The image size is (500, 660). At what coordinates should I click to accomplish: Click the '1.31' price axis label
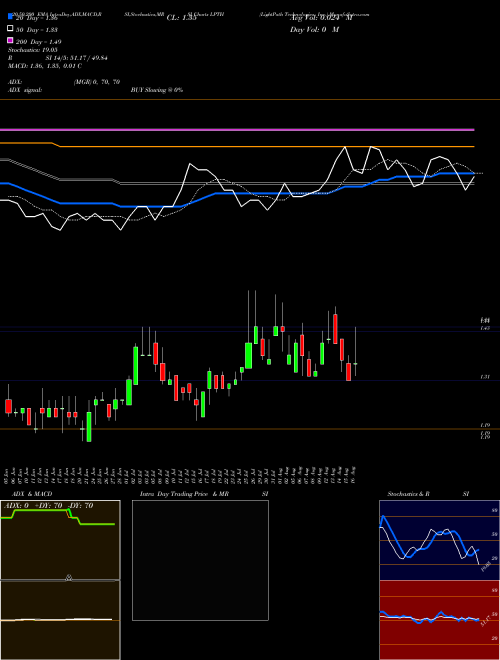point(484,377)
